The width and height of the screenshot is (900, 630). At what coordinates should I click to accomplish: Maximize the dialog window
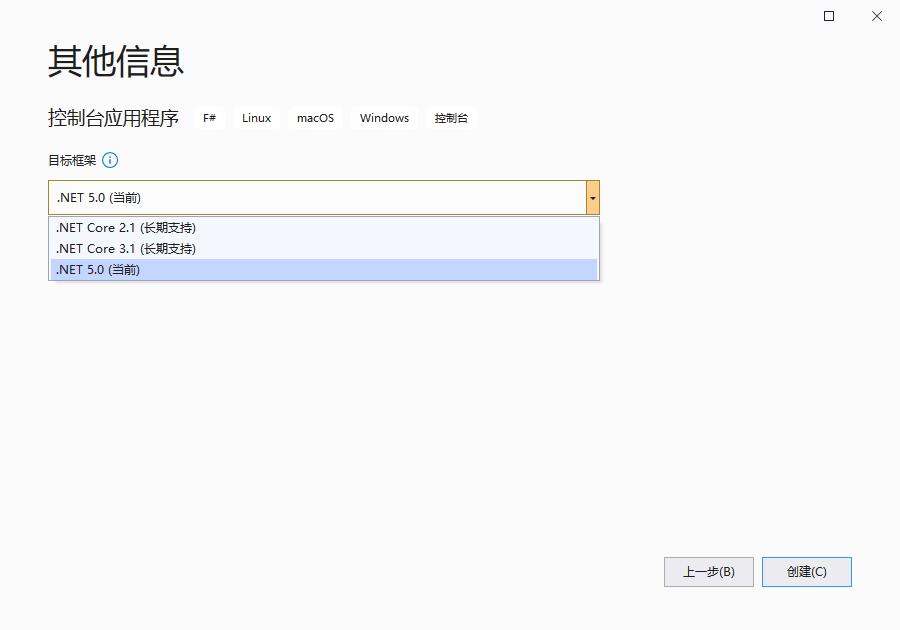click(829, 16)
